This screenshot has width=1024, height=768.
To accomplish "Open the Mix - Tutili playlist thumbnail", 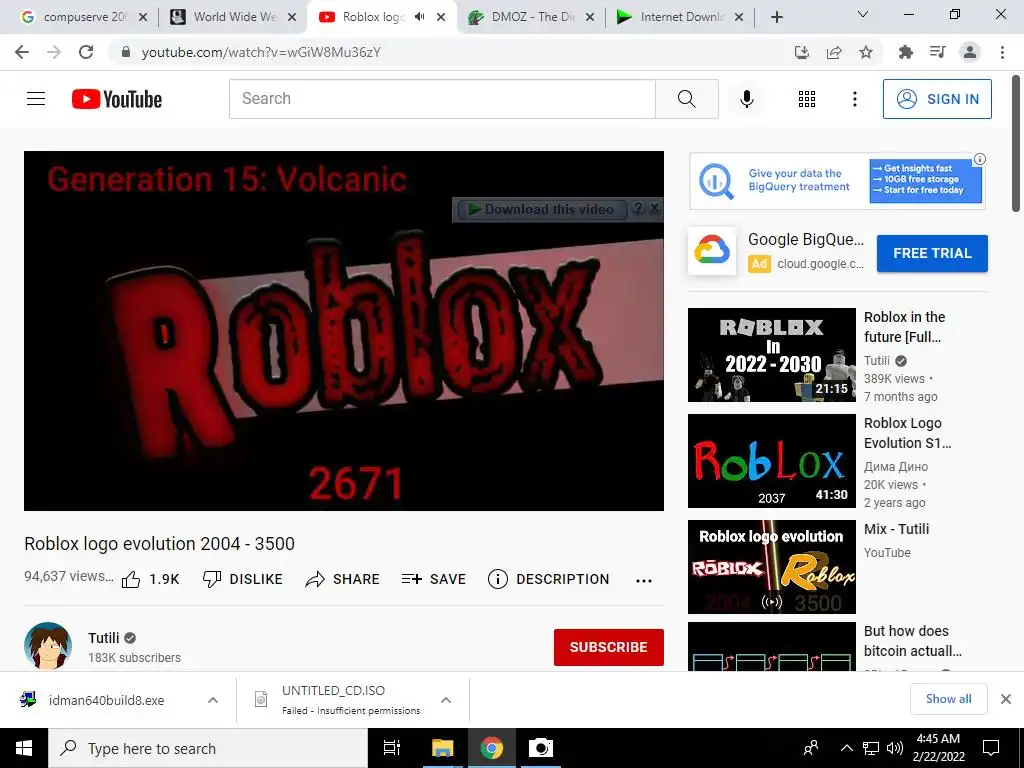I will tap(771, 567).
